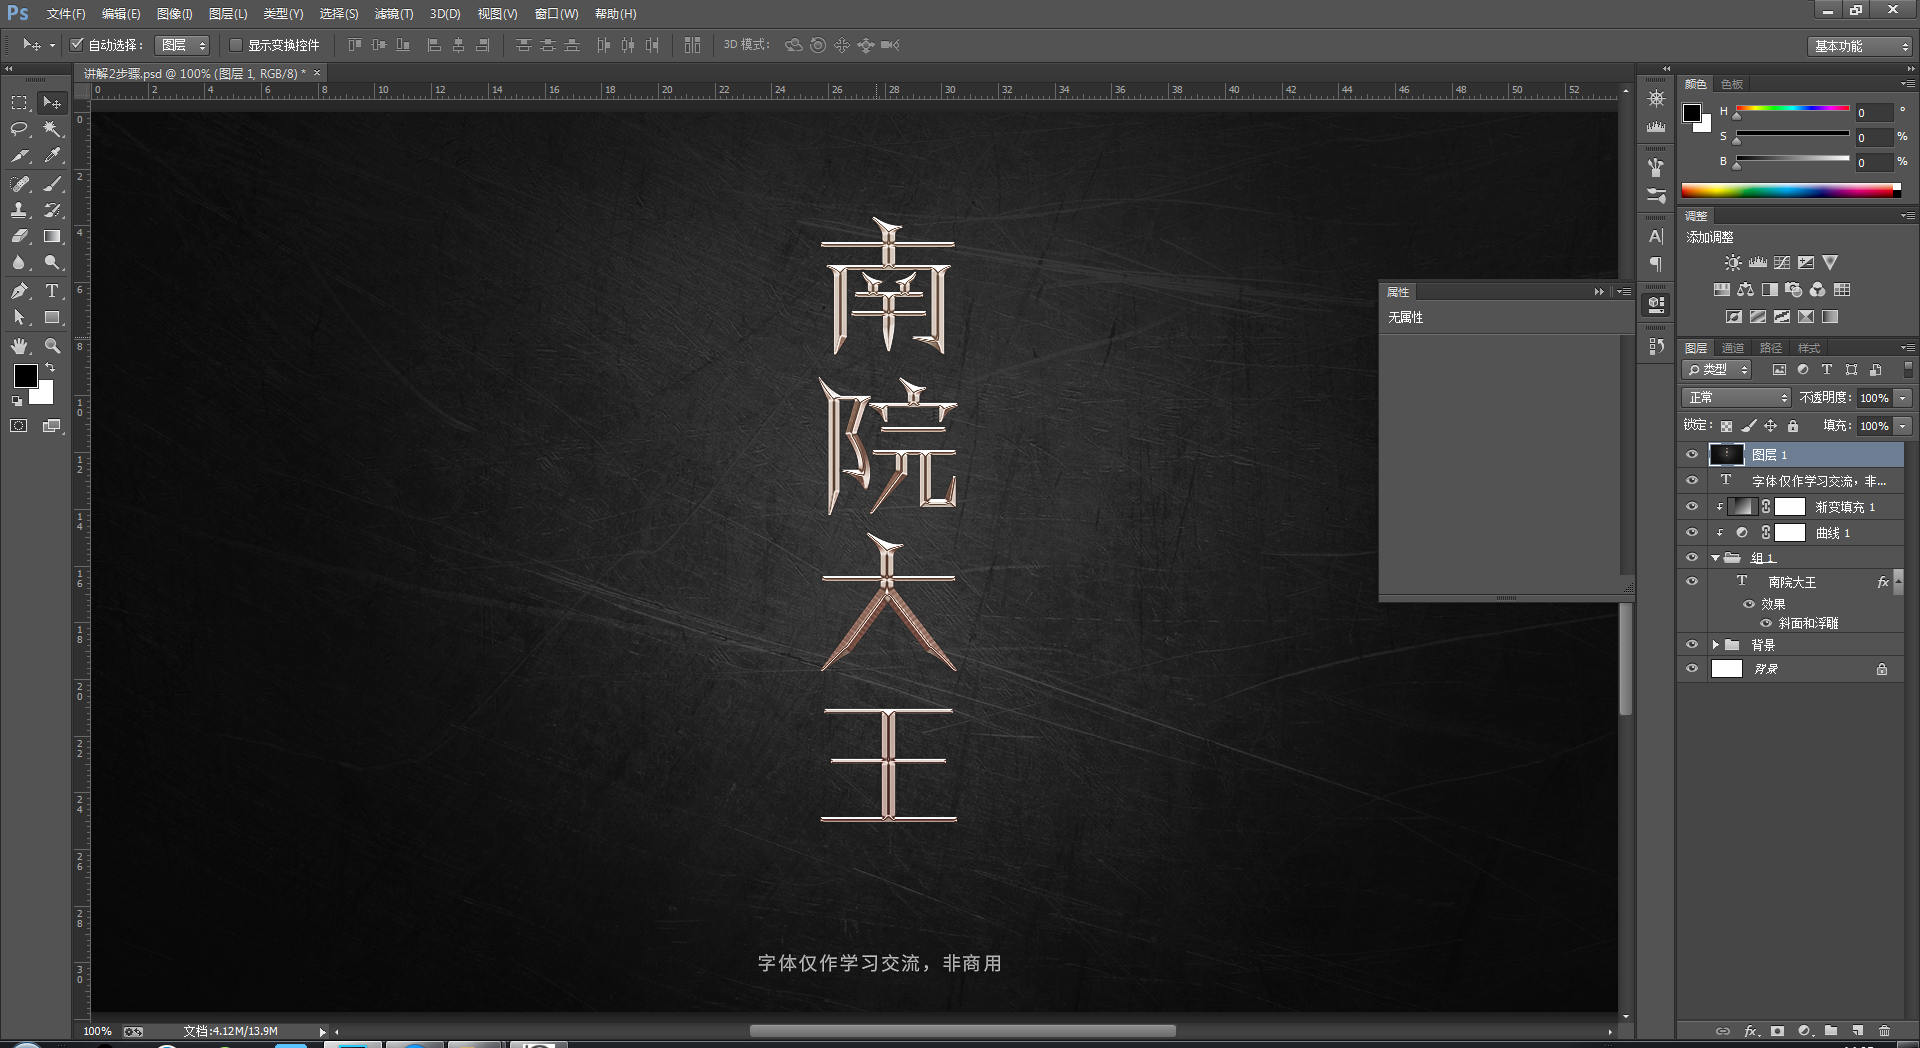Add a layer mask

coord(1777,1031)
